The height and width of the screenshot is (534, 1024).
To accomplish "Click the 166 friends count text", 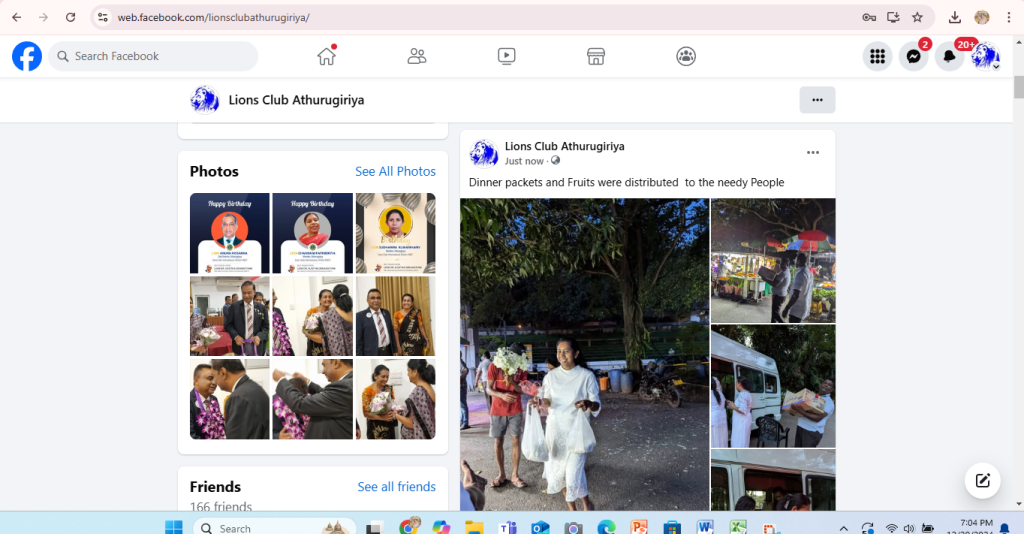I will pyautogui.click(x=221, y=506).
